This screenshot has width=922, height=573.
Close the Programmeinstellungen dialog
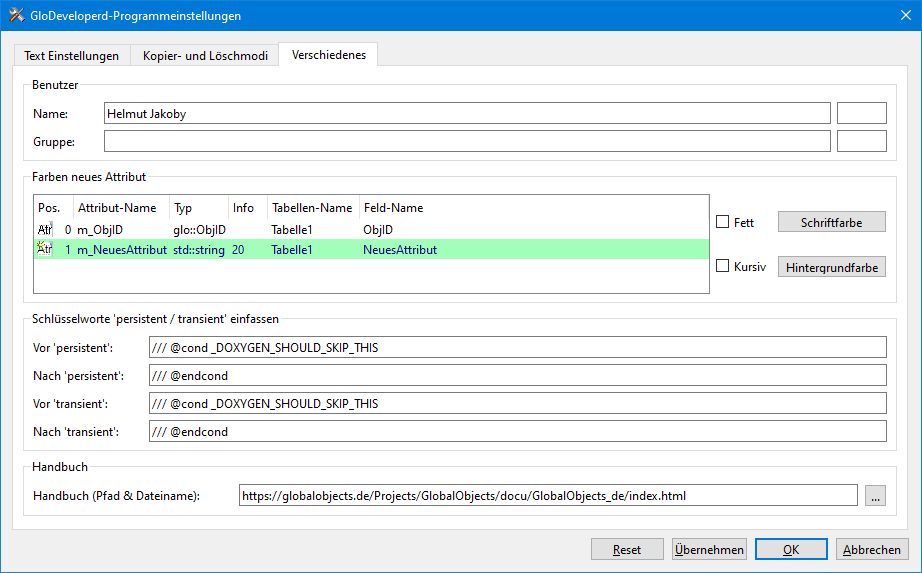[906, 15]
